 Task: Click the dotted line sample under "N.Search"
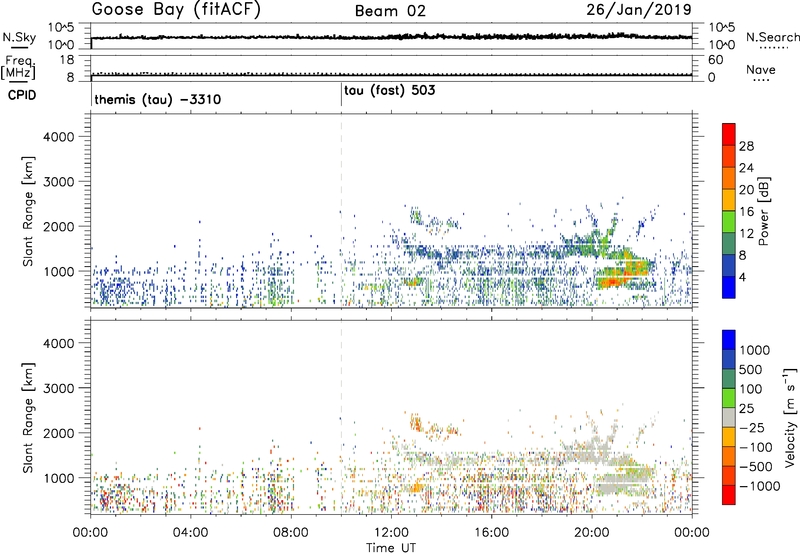(x=774, y=47)
